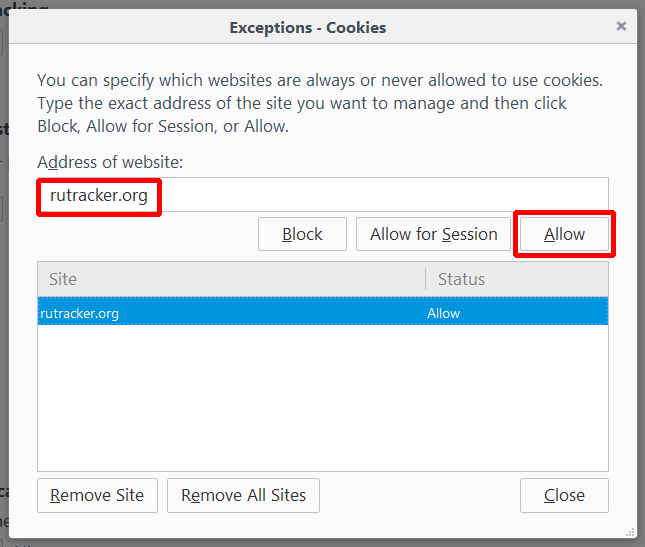
Task: Click the cookie exceptions description text
Action: [x=320, y=102]
